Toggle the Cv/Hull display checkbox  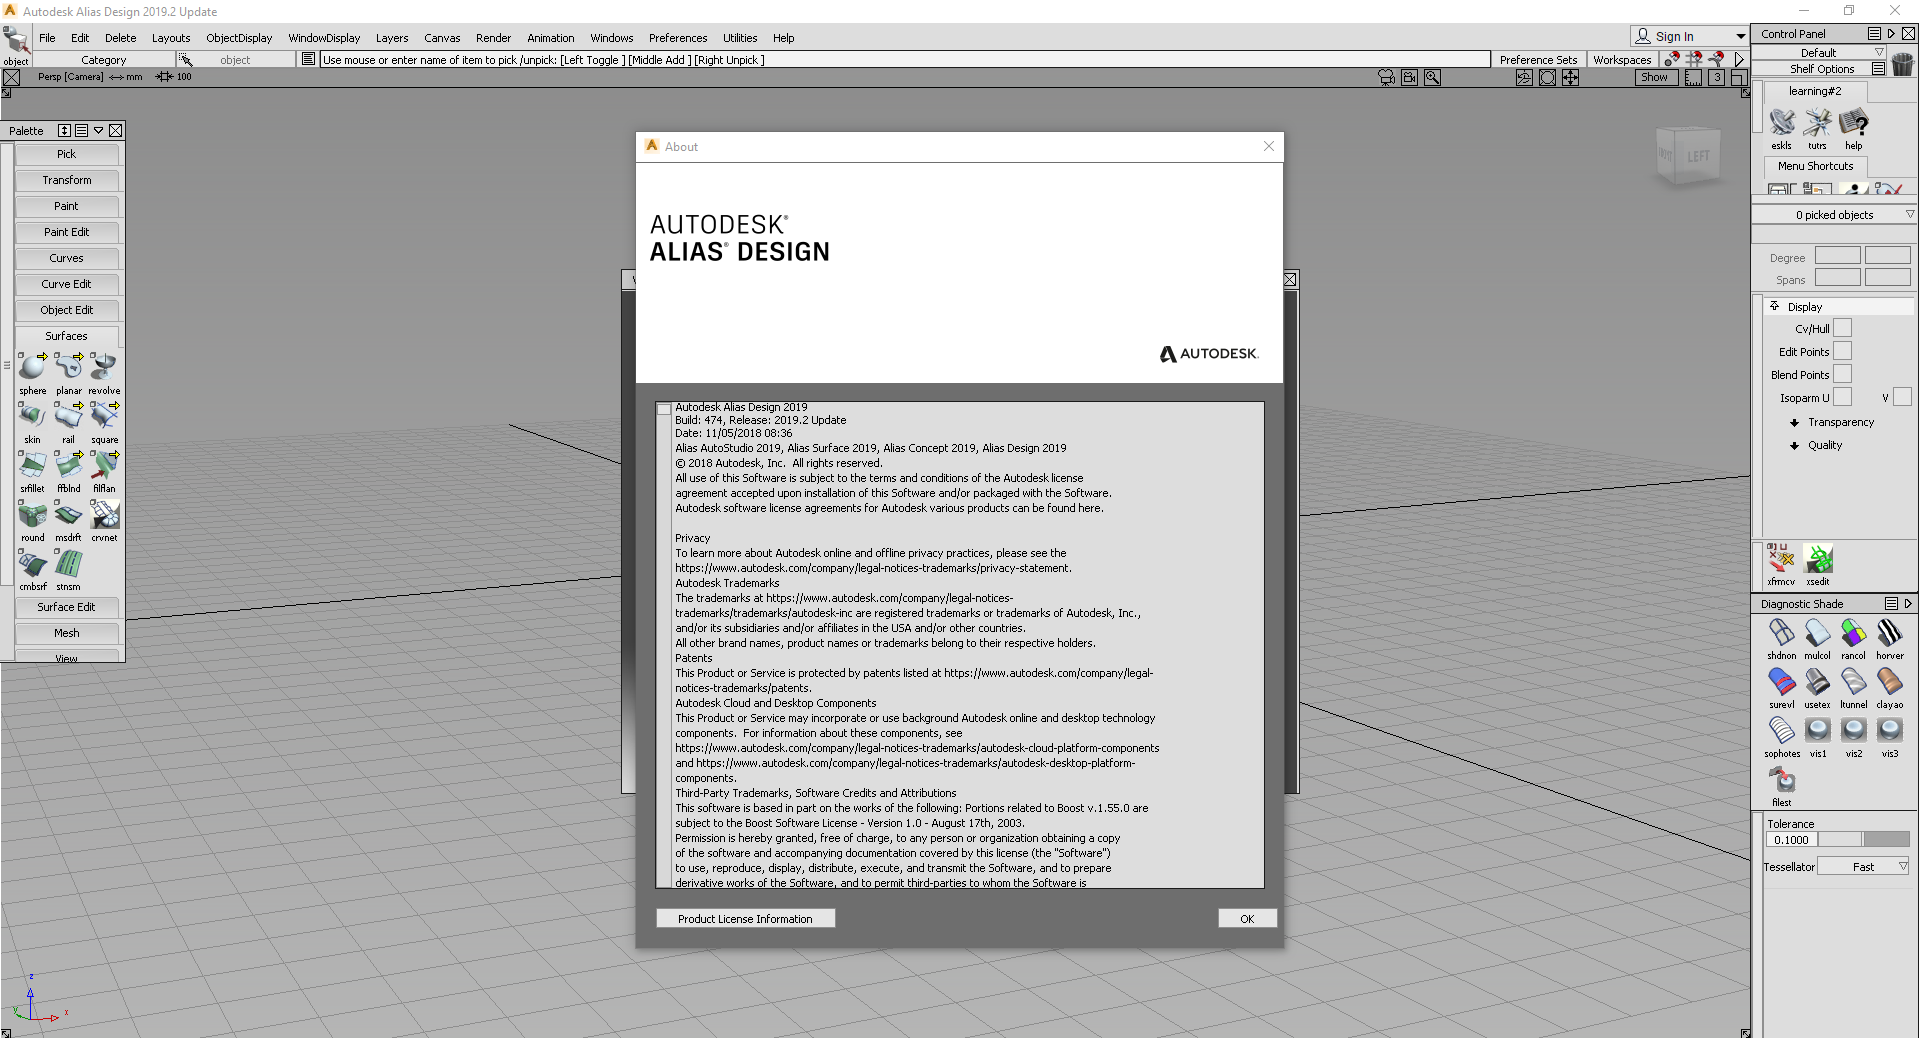1842,328
